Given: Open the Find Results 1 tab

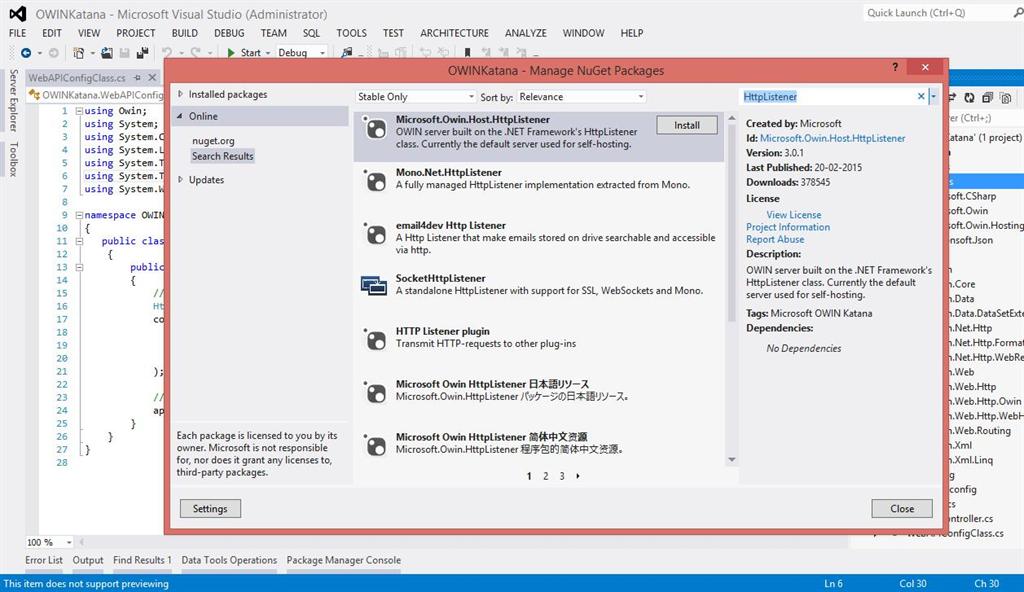Looking at the screenshot, I should click(142, 560).
